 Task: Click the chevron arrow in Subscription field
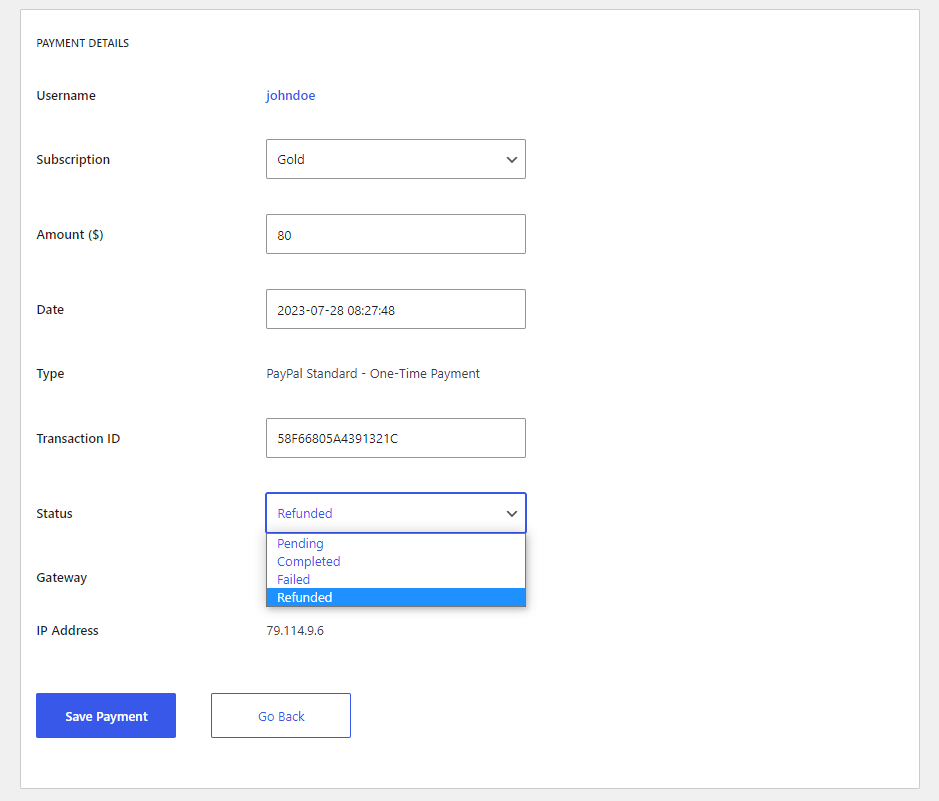tap(511, 160)
